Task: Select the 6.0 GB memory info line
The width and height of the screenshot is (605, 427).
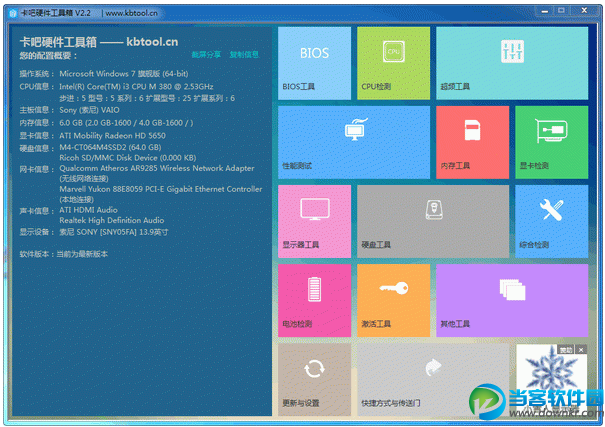Action: (x=126, y=123)
